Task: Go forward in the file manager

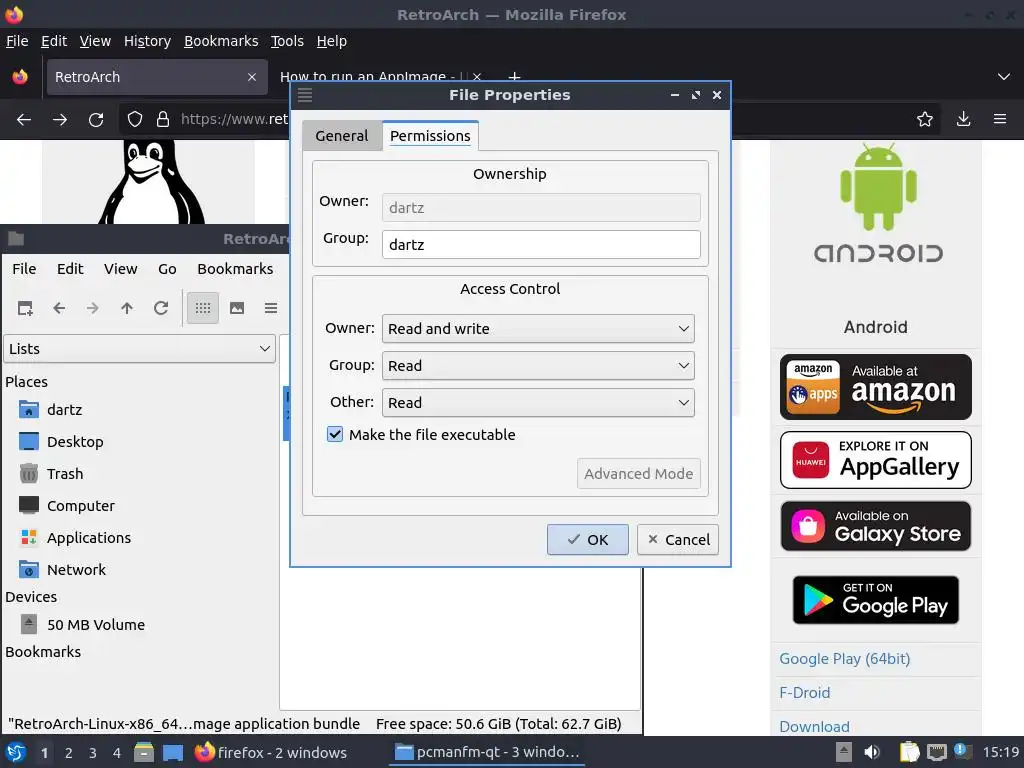Action: tap(93, 308)
